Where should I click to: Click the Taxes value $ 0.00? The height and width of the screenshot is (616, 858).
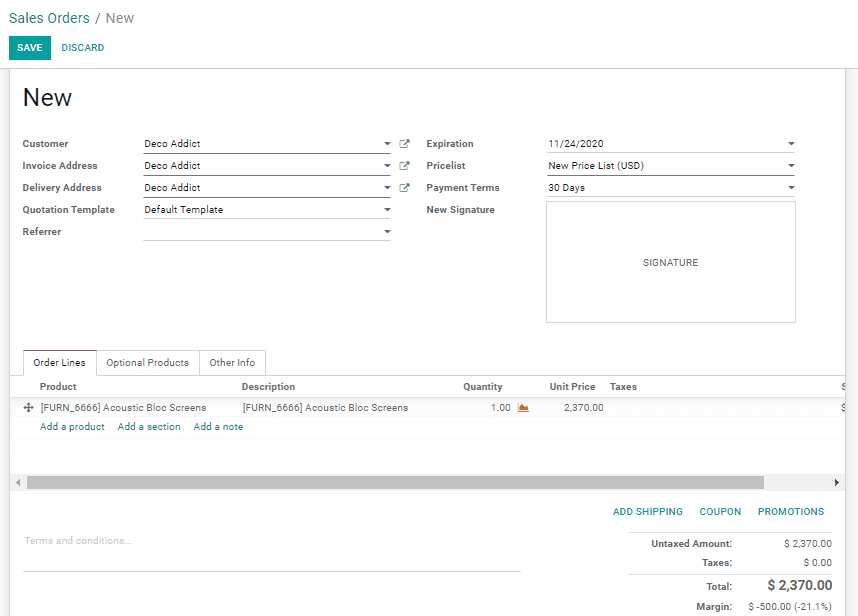(818, 563)
